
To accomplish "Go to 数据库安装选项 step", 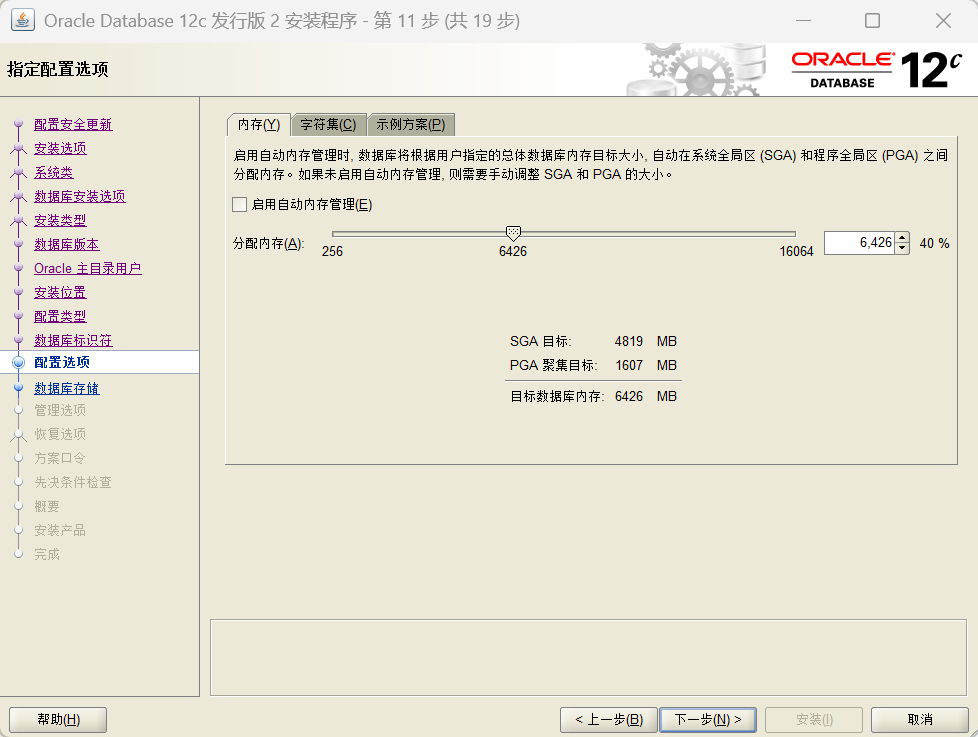I will pyautogui.click(x=80, y=196).
